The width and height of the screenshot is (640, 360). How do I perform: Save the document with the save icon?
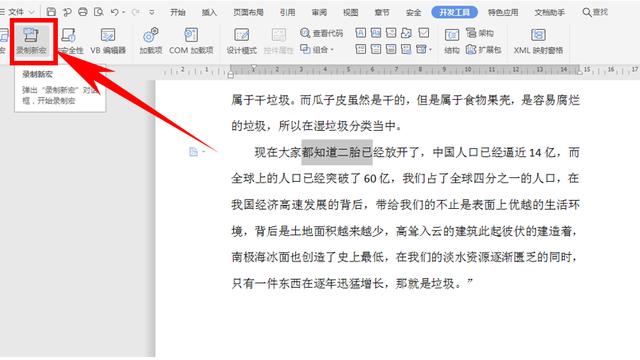pos(51,12)
